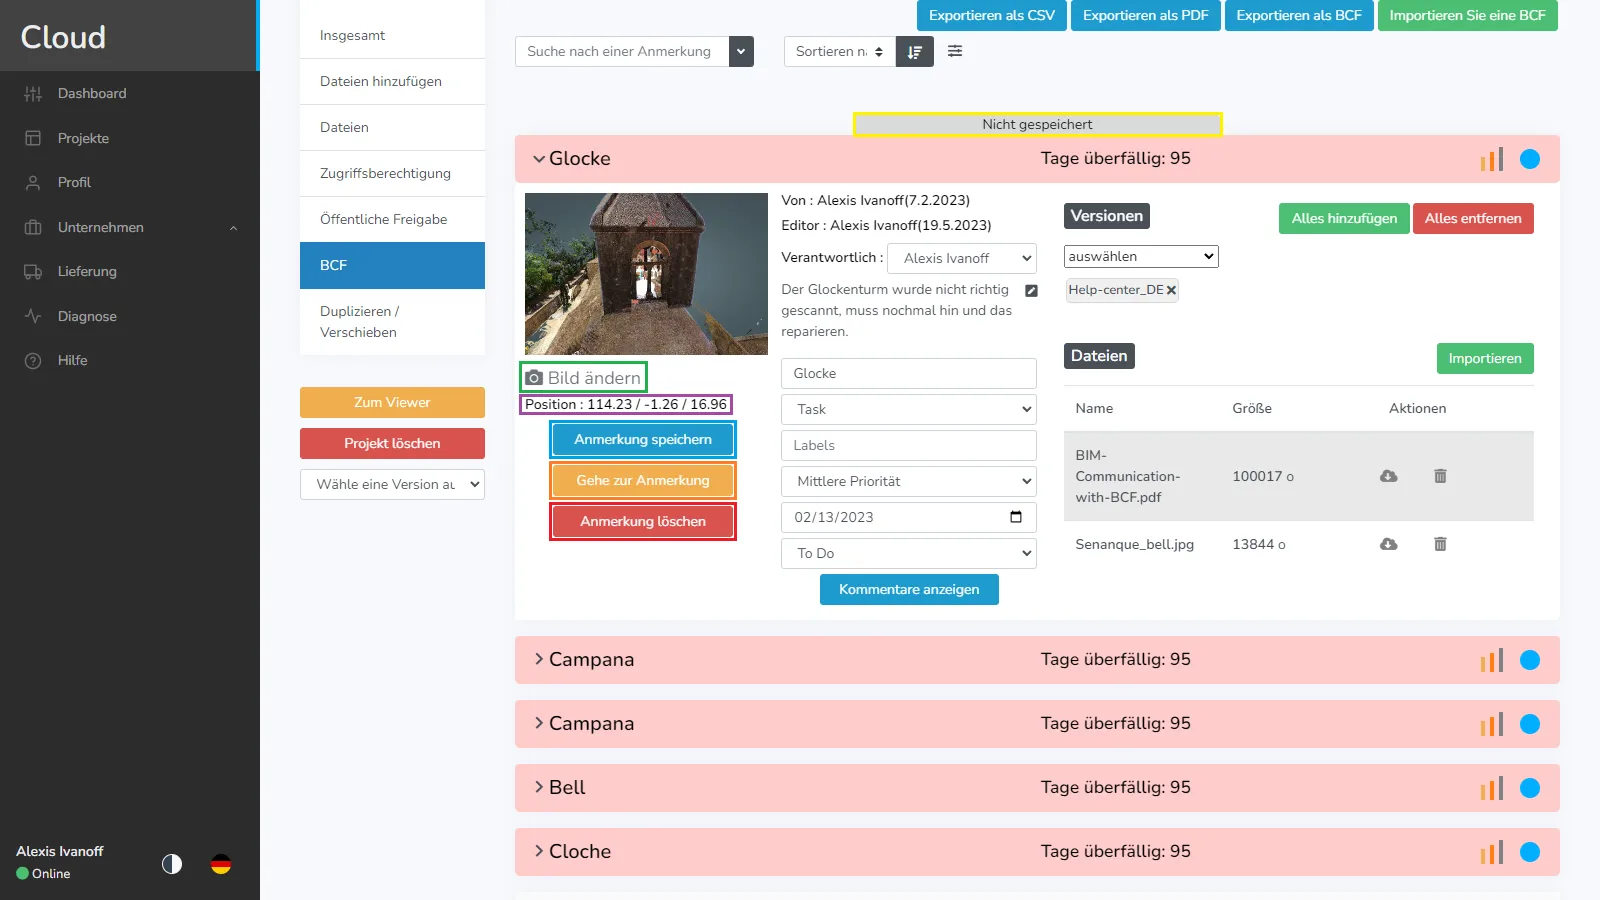Open Dashboard from the sidebar
This screenshot has height=900, width=1600.
(x=92, y=93)
